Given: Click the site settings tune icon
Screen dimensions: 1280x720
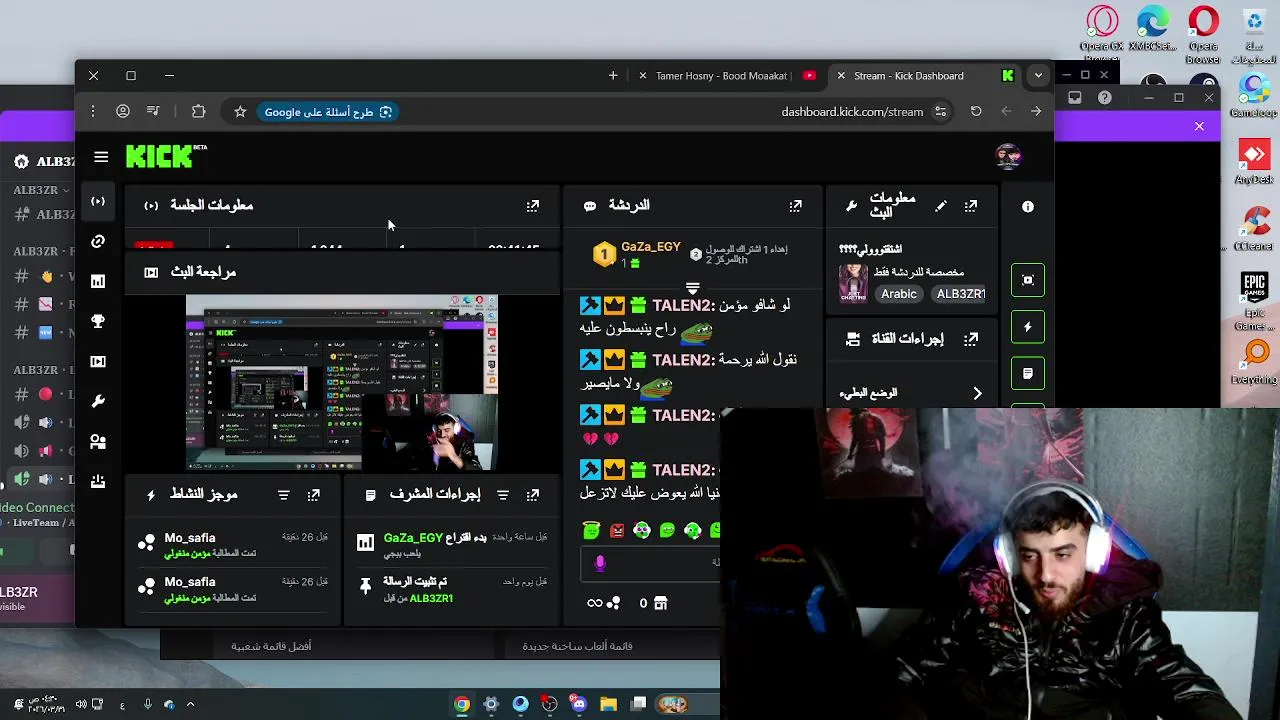Looking at the screenshot, I should (940, 112).
